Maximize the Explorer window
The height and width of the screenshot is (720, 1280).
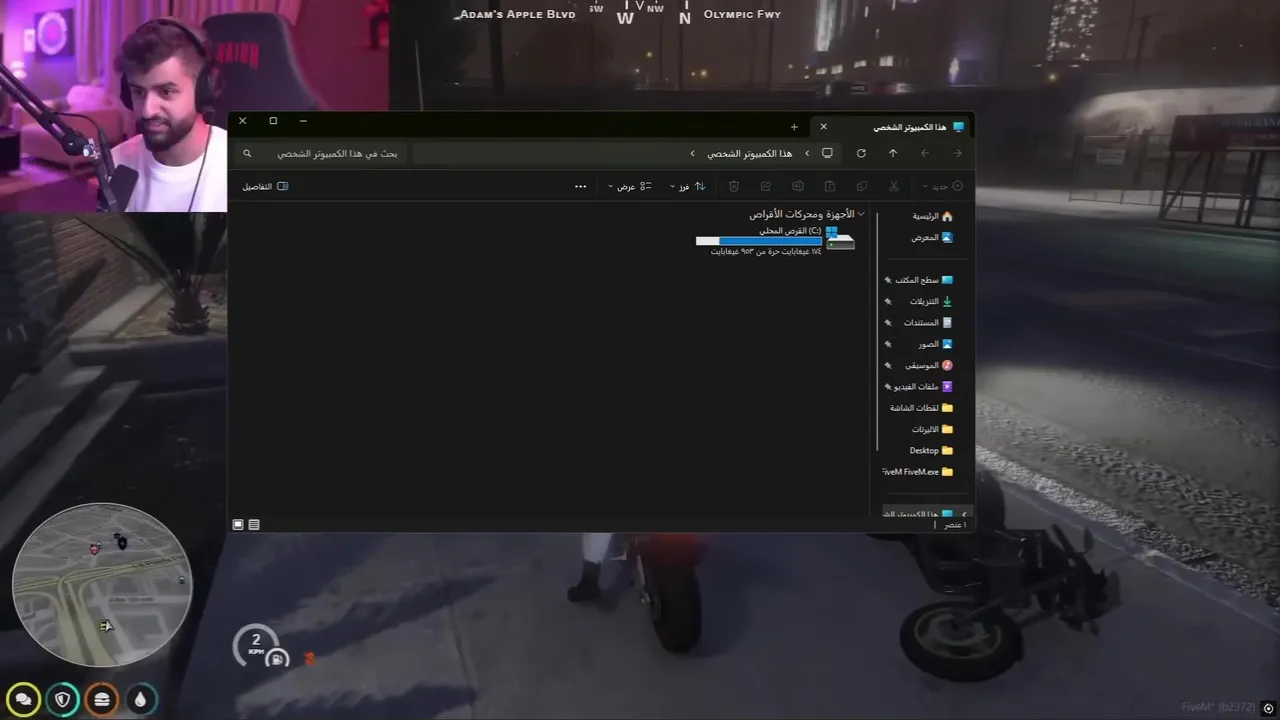273,121
